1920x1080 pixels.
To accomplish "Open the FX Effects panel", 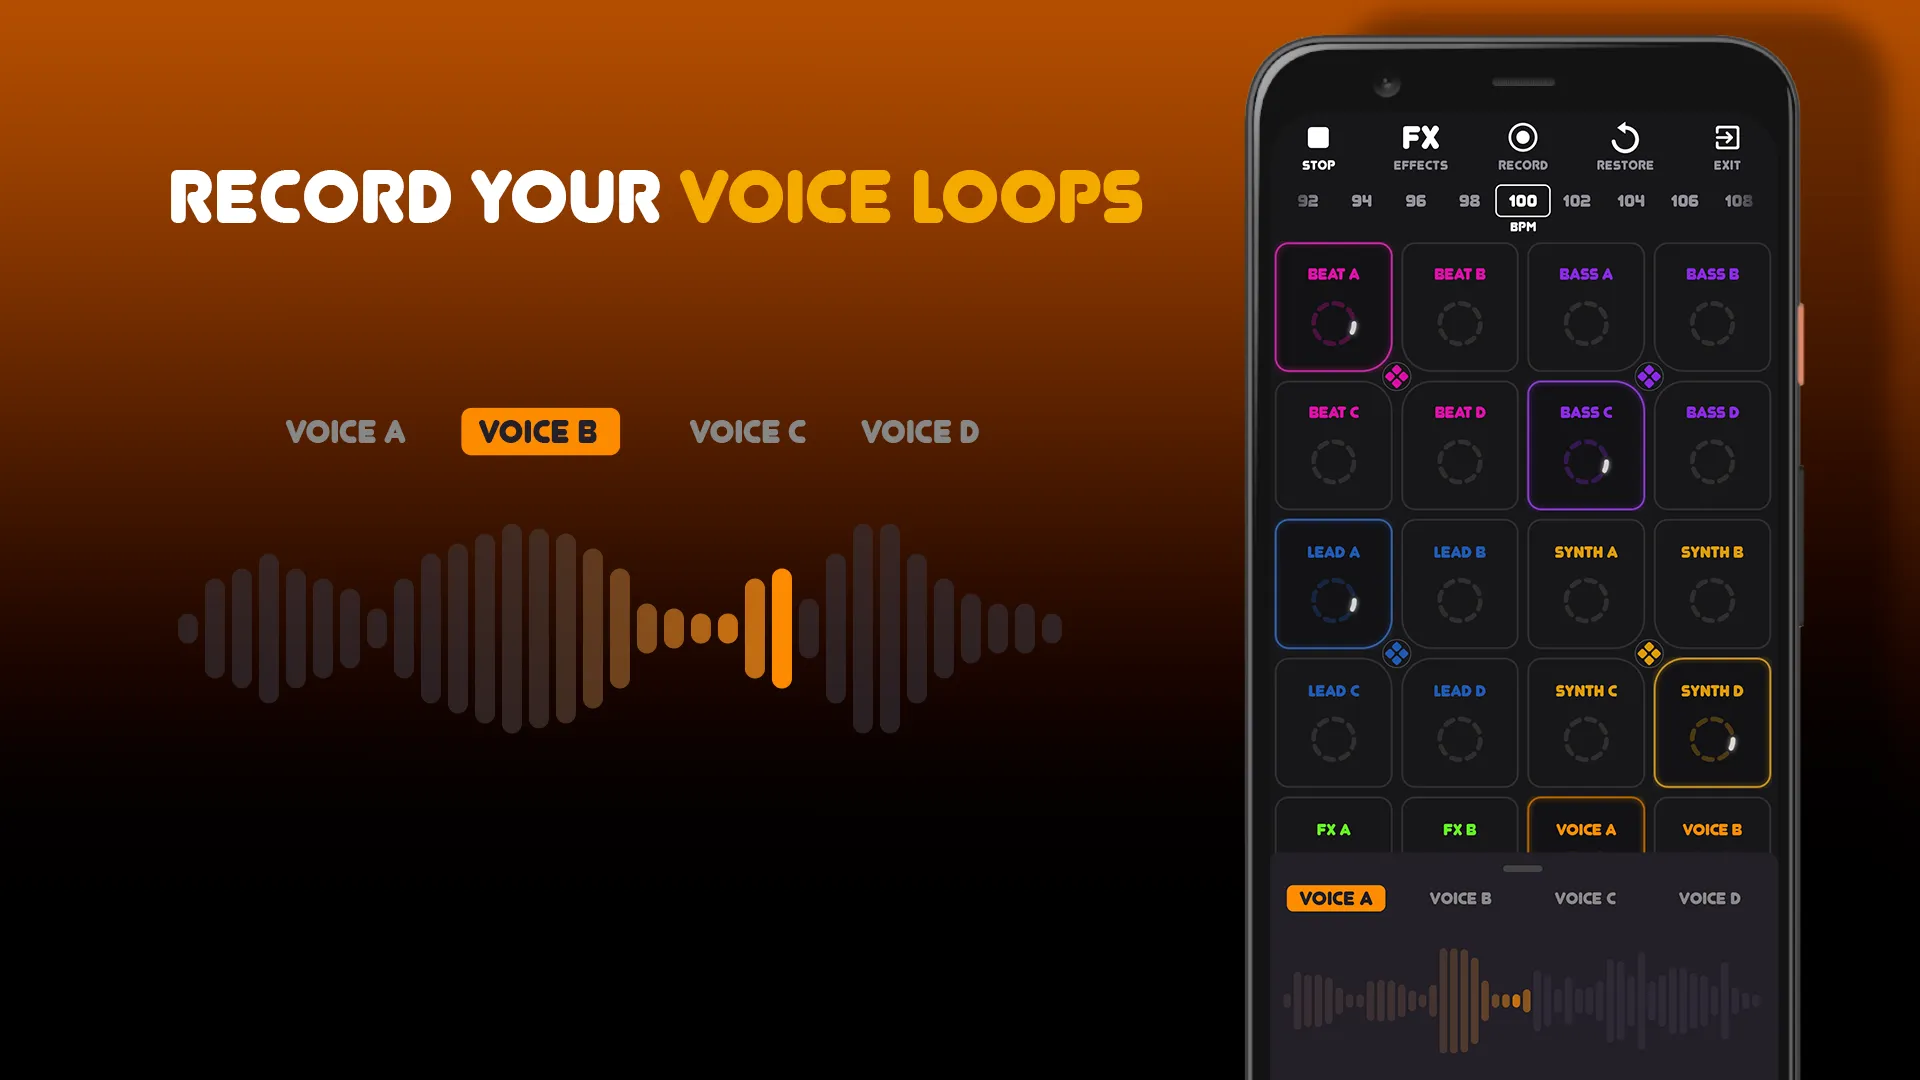I will point(1420,145).
